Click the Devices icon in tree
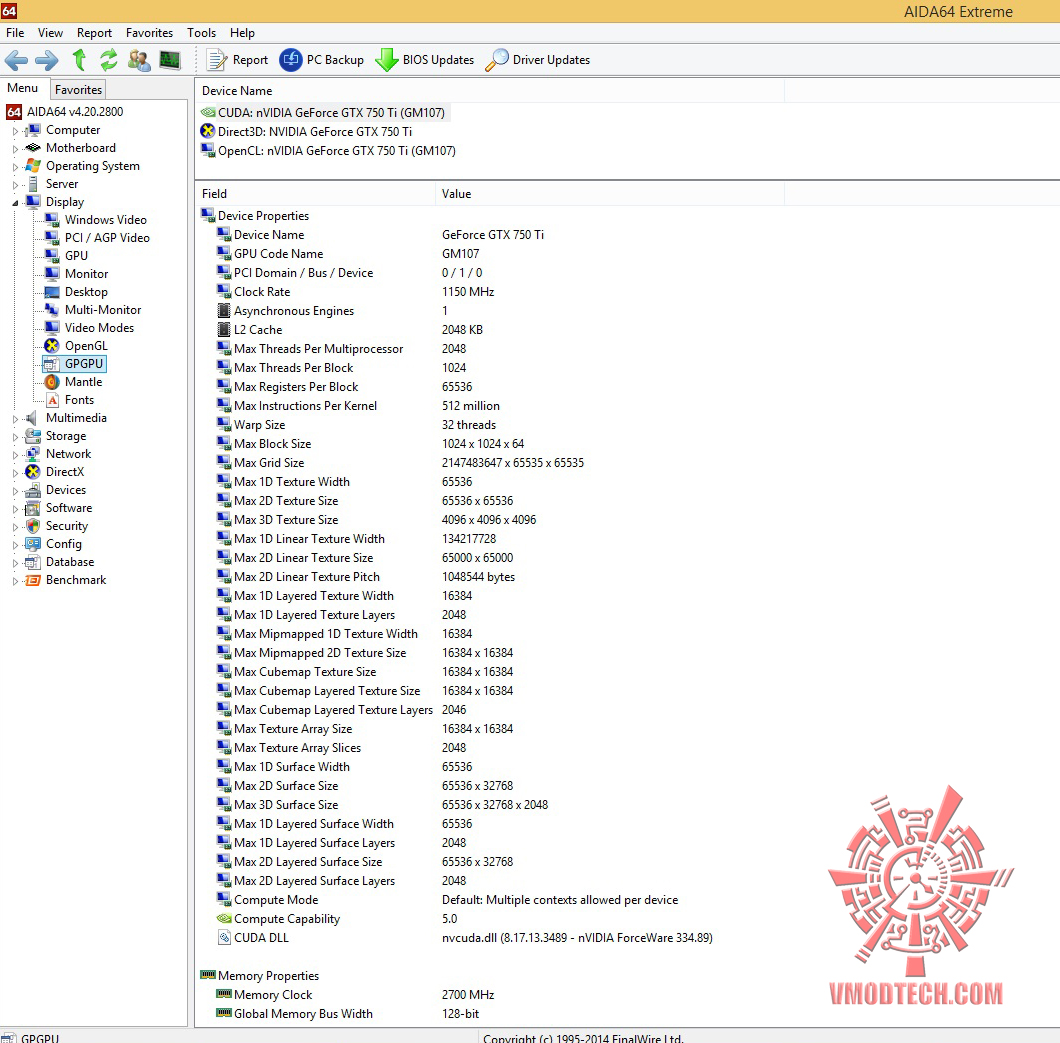 (32, 490)
